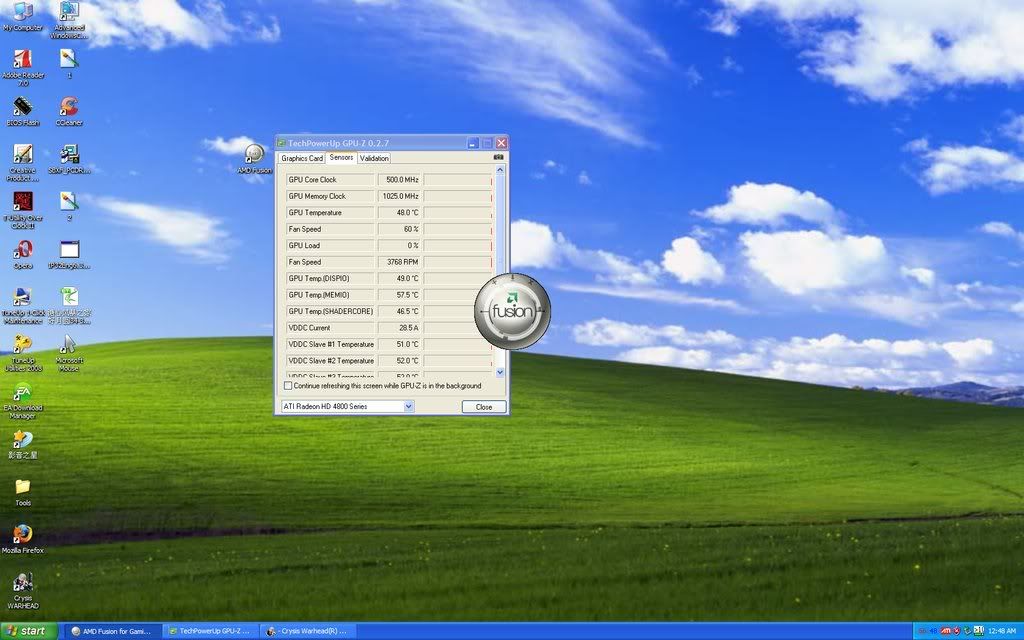Open CCleaner from the desktop
Viewport: 1024px width, 640px height.
(x=68, y=108)
